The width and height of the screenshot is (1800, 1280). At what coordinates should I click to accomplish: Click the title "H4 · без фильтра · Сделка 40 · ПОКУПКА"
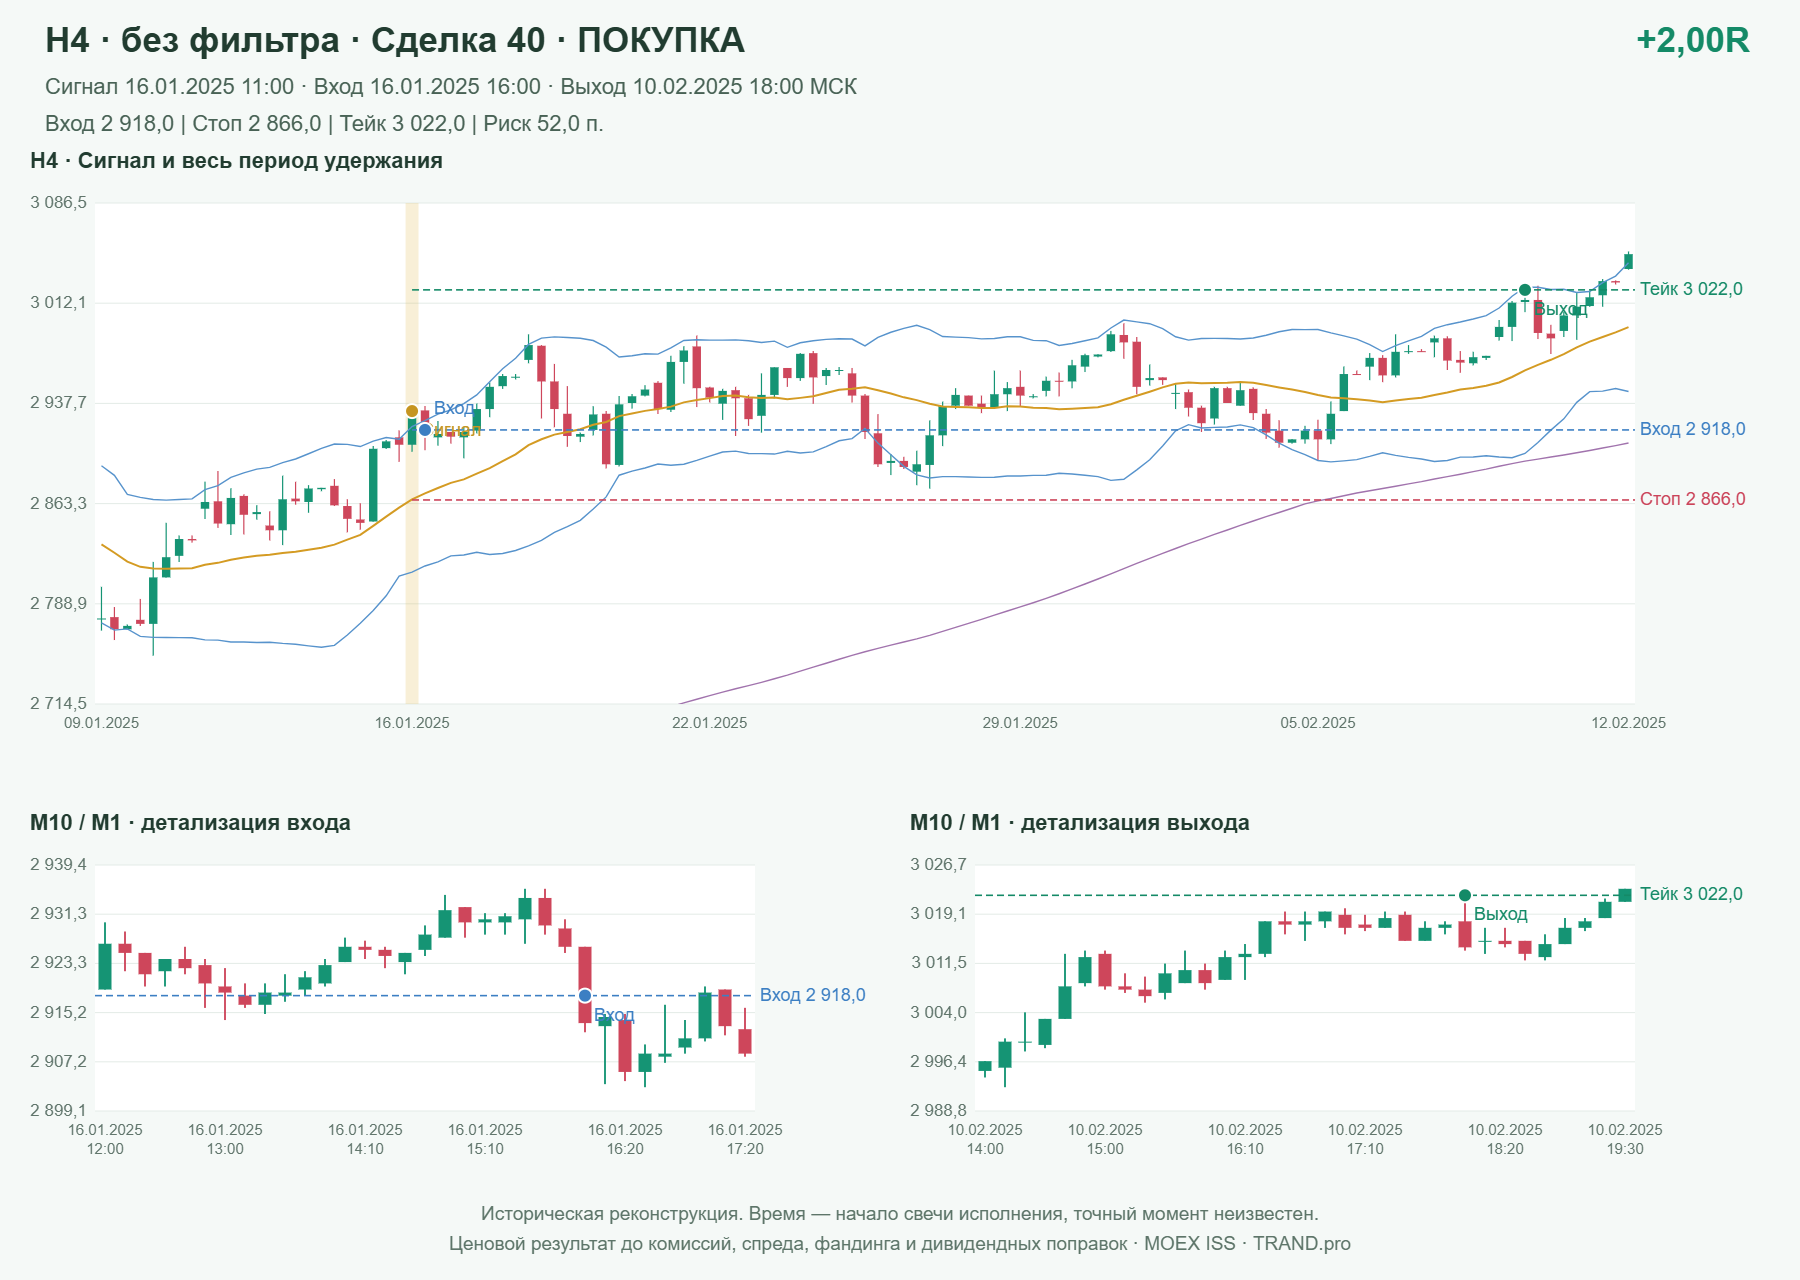tap(395, 40)
